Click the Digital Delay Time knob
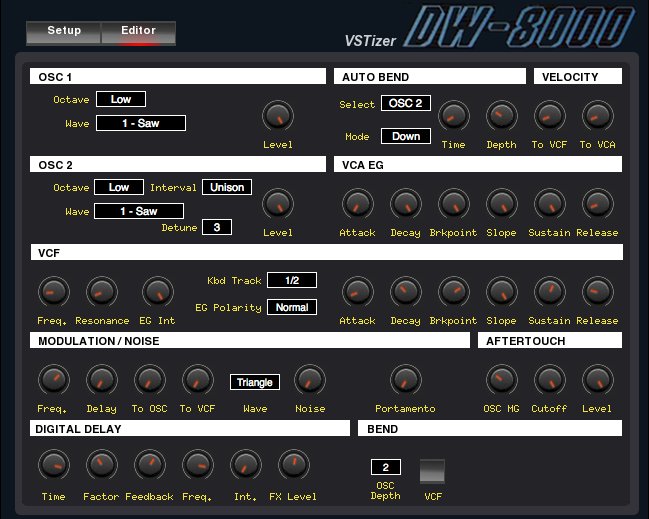The image size is (649, 519). click(x=54, y=465)
